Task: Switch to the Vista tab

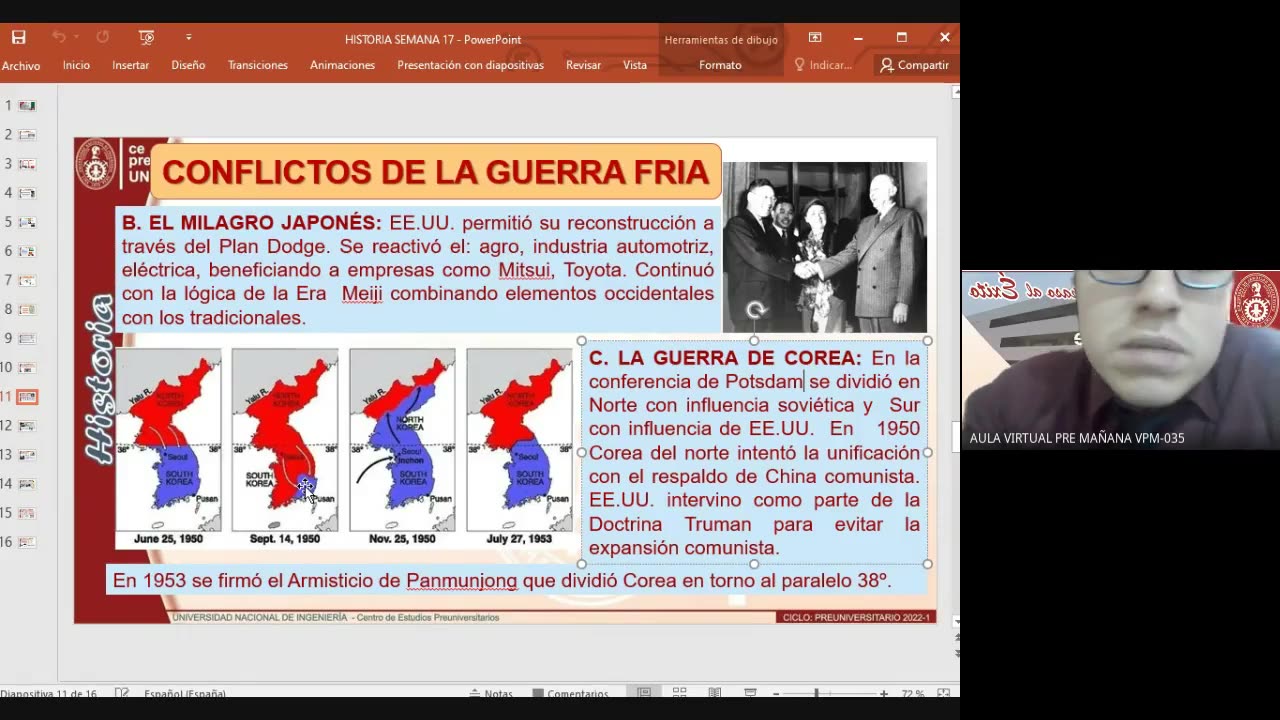Action: 635,65
